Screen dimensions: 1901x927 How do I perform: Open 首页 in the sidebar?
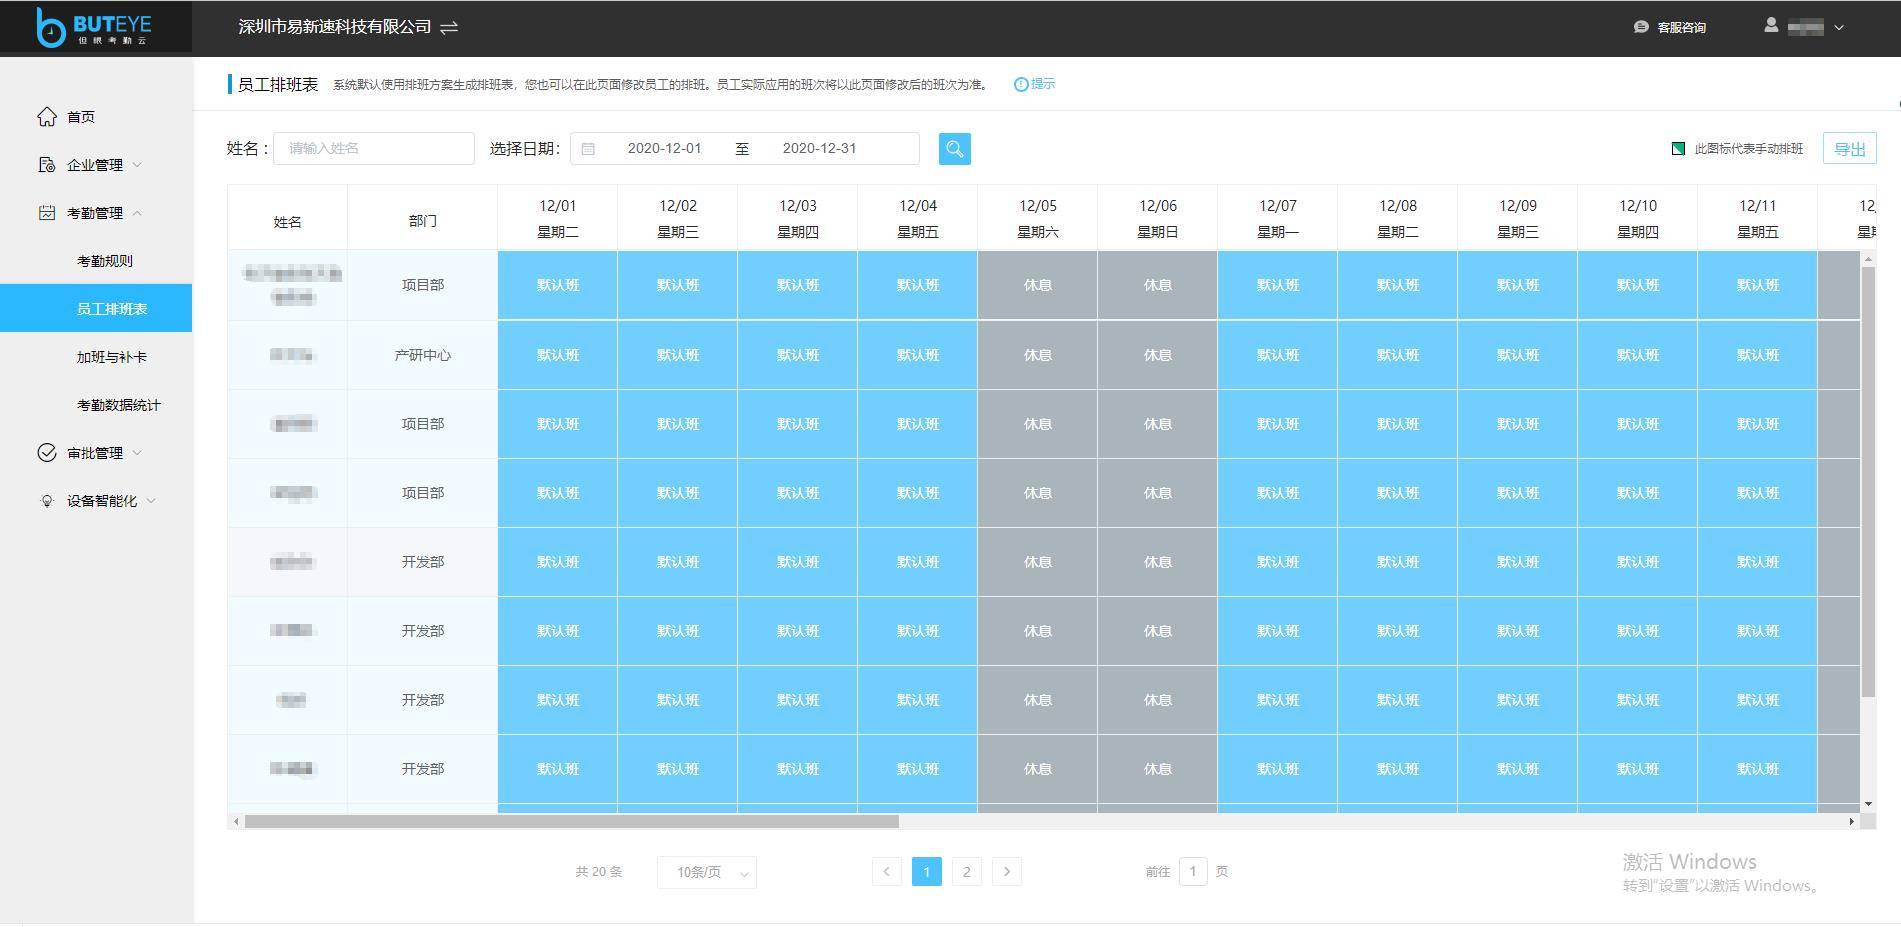[x=81, y=117]
